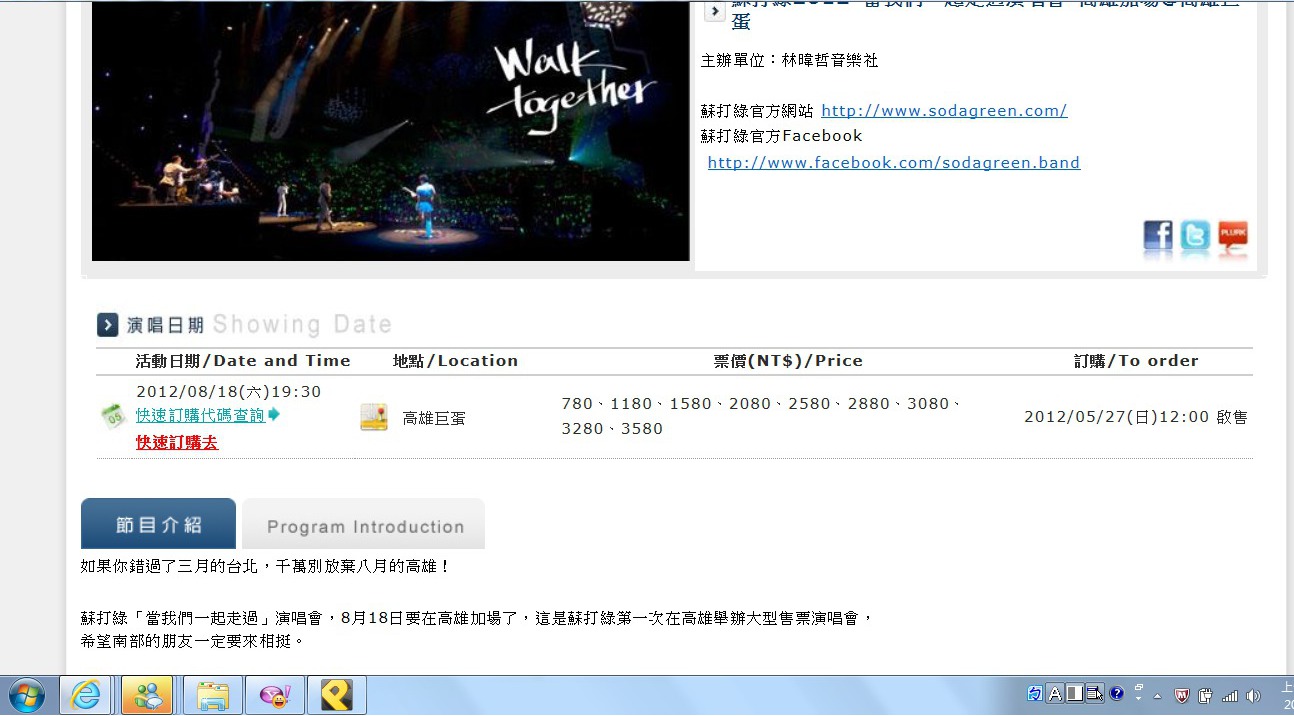Open the sodagreen.band Facebook link
The width and height of the screenshot is (1294, 716).
click(x=894, y=162)
